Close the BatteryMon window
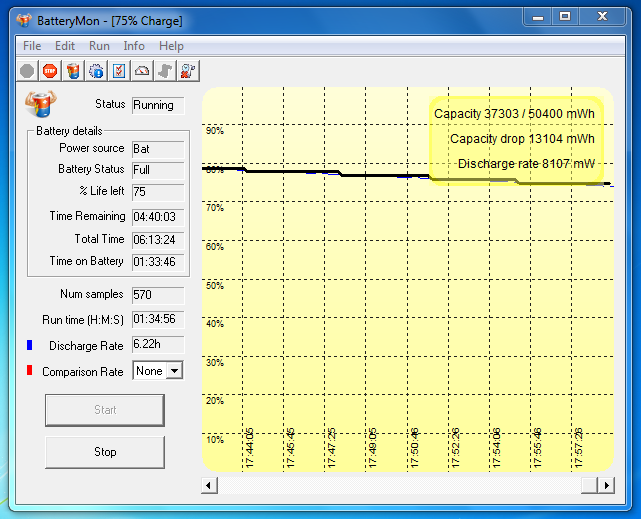 point(602,17)
